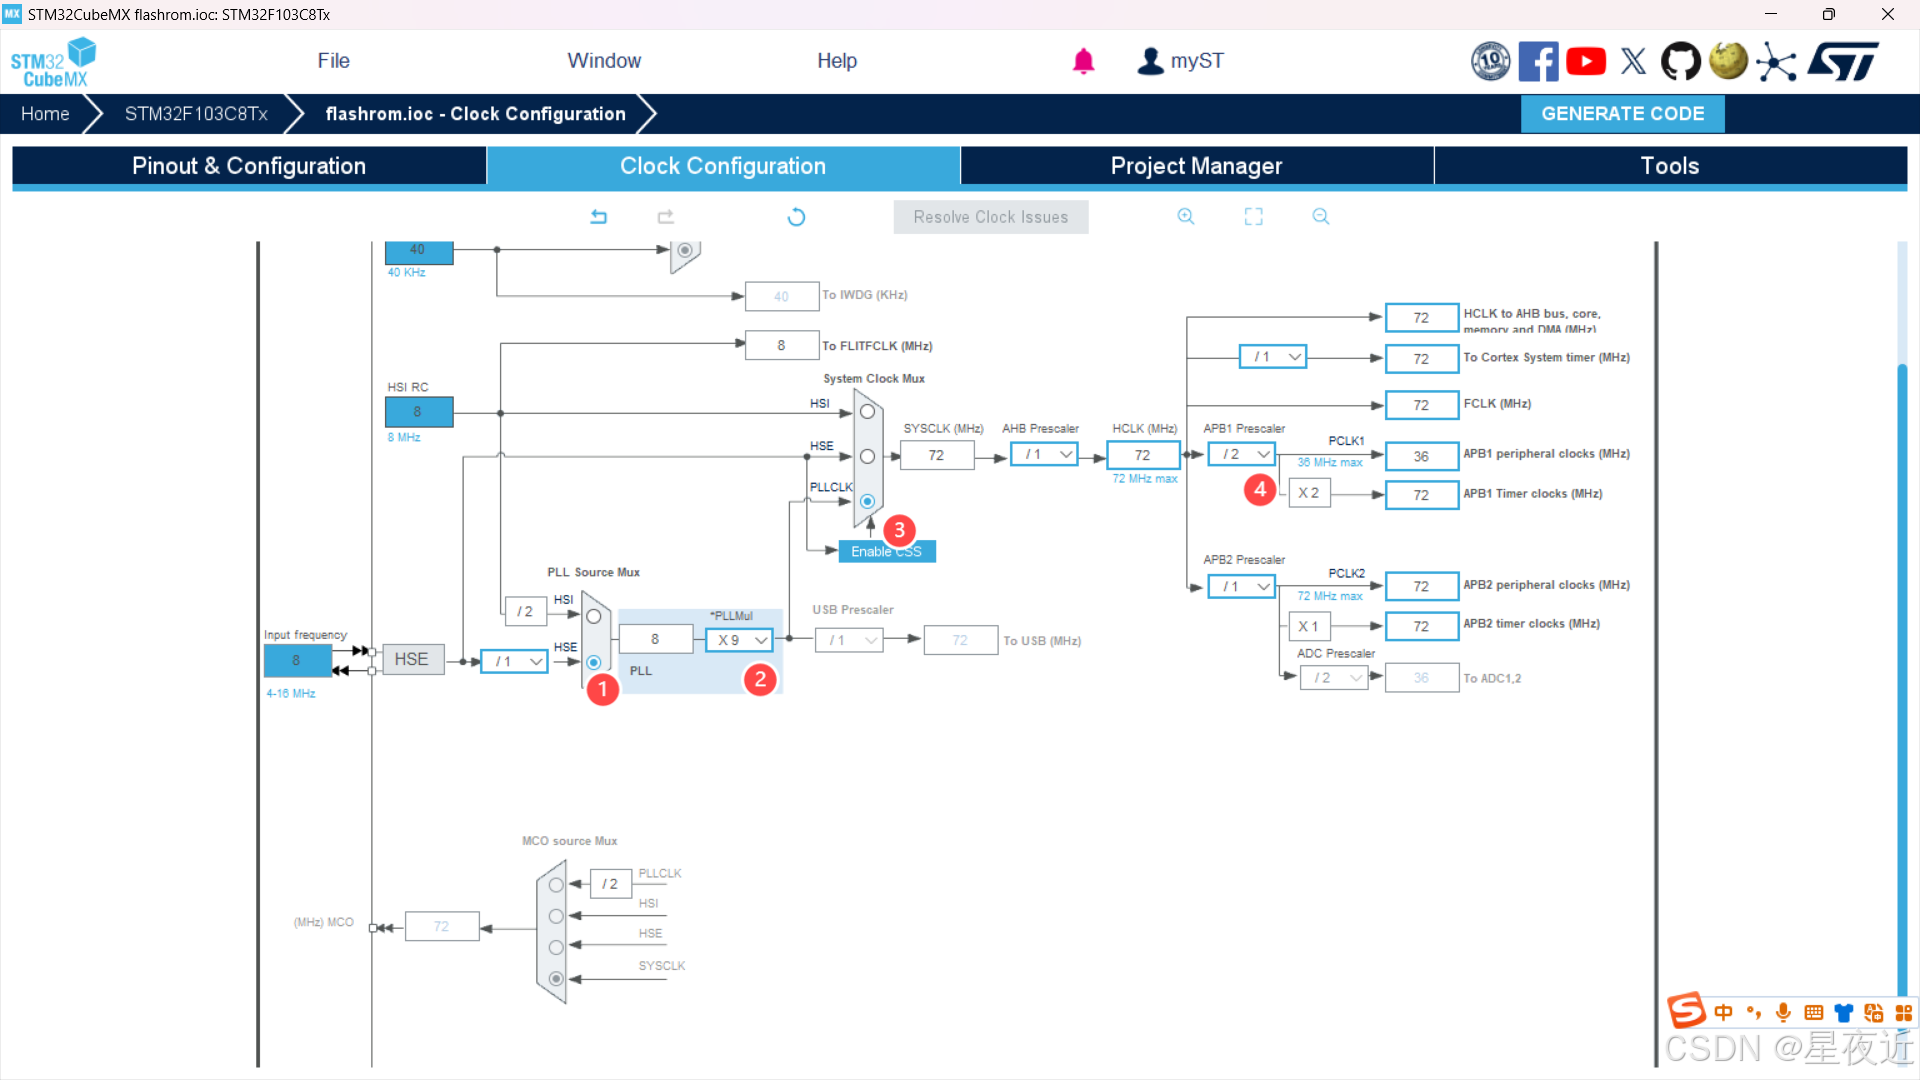The image size is (1920, 1080).
Task: Click the zoom in magnifier icon
Action: click(1186, 217)
